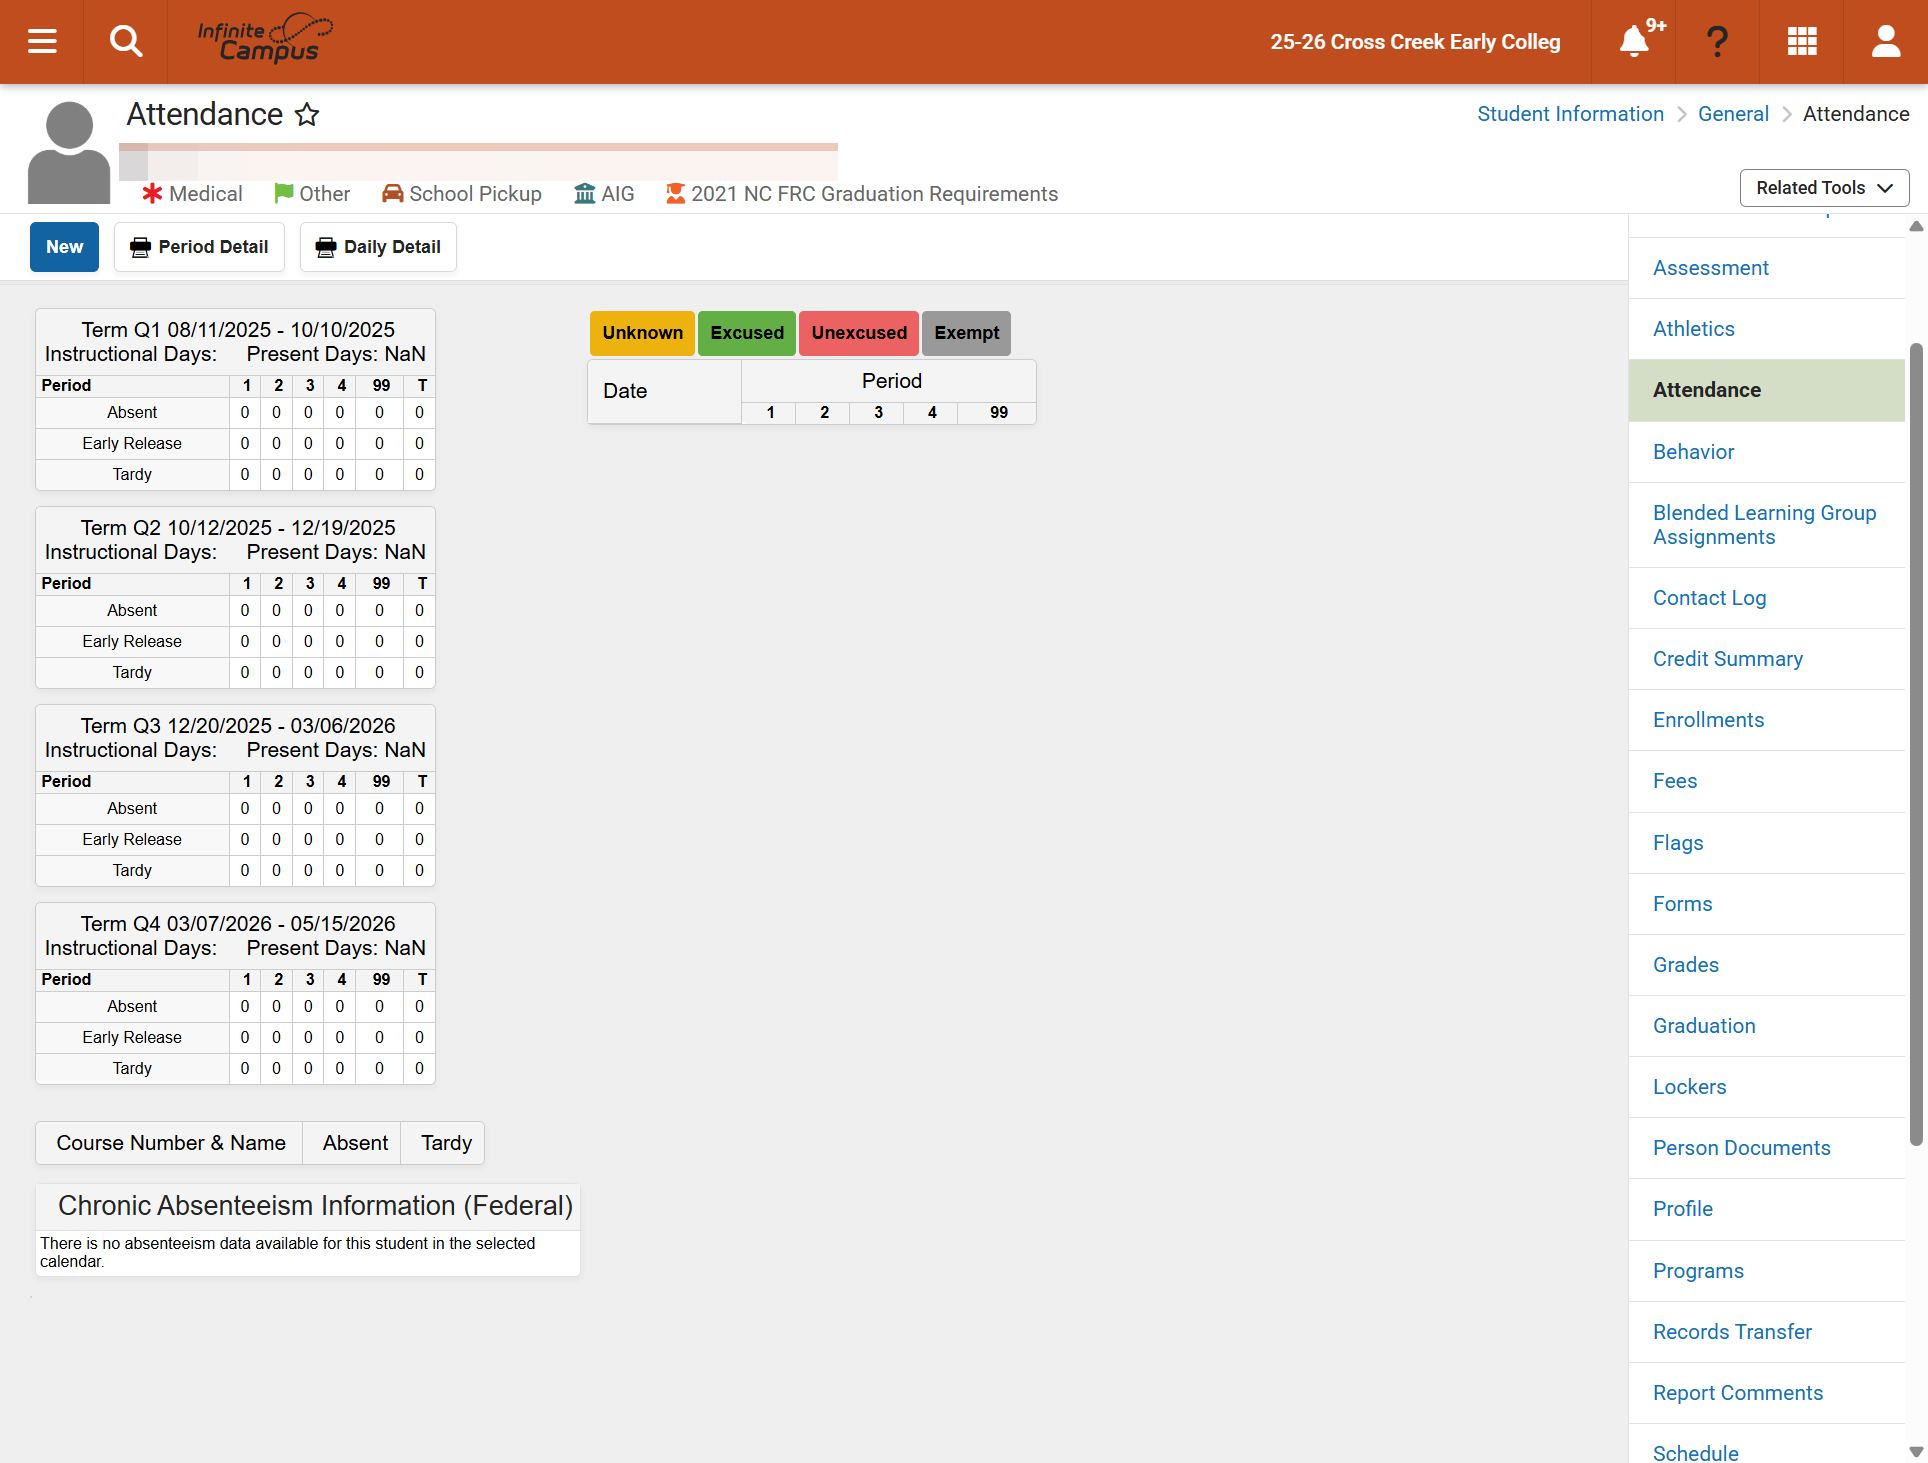Click the student photo placeholder

[69, 152]
